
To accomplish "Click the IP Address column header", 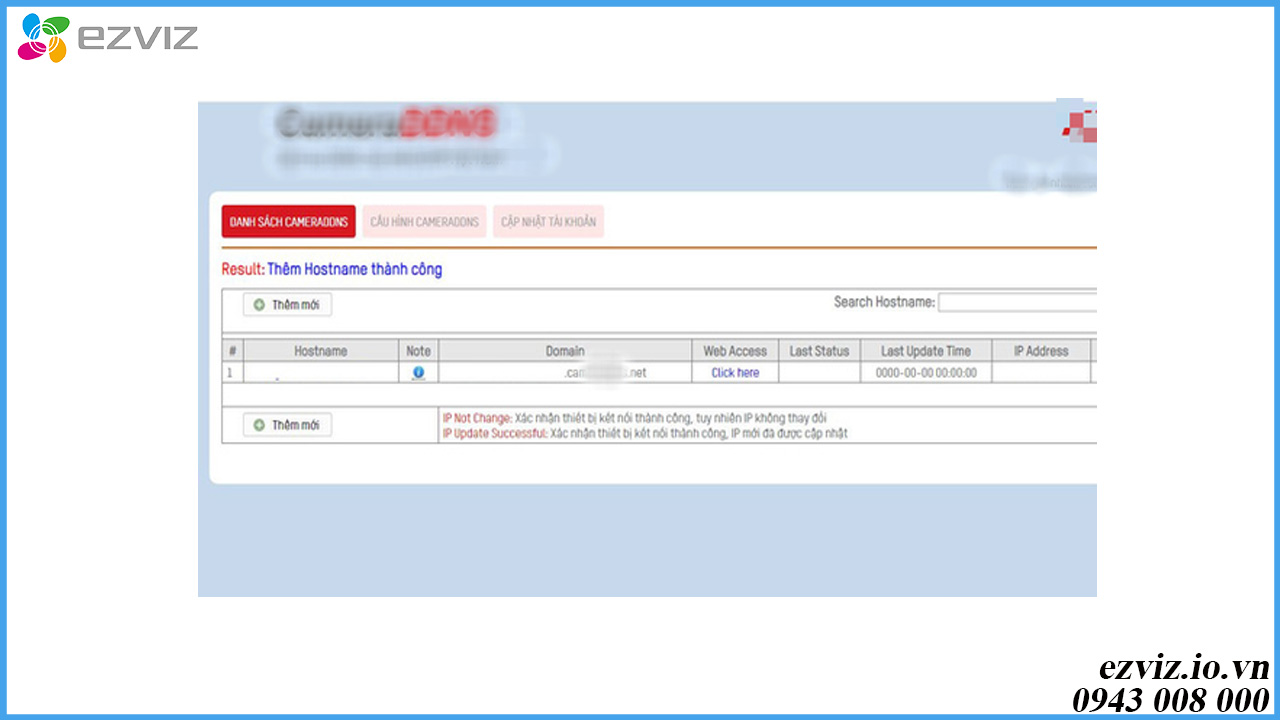I will click(x=1040, y=351).
